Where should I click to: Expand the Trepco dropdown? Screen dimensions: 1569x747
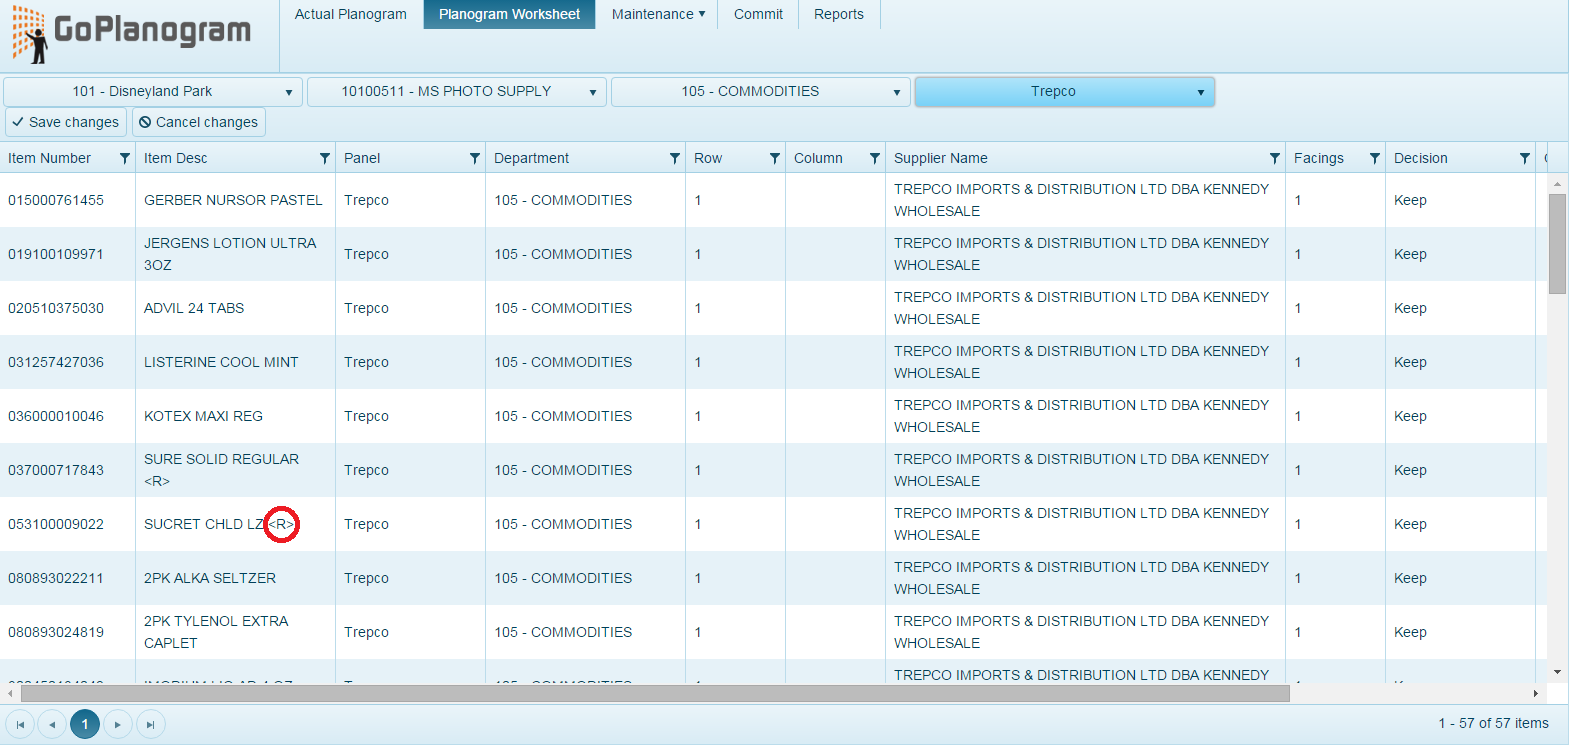coord(1065,92)
